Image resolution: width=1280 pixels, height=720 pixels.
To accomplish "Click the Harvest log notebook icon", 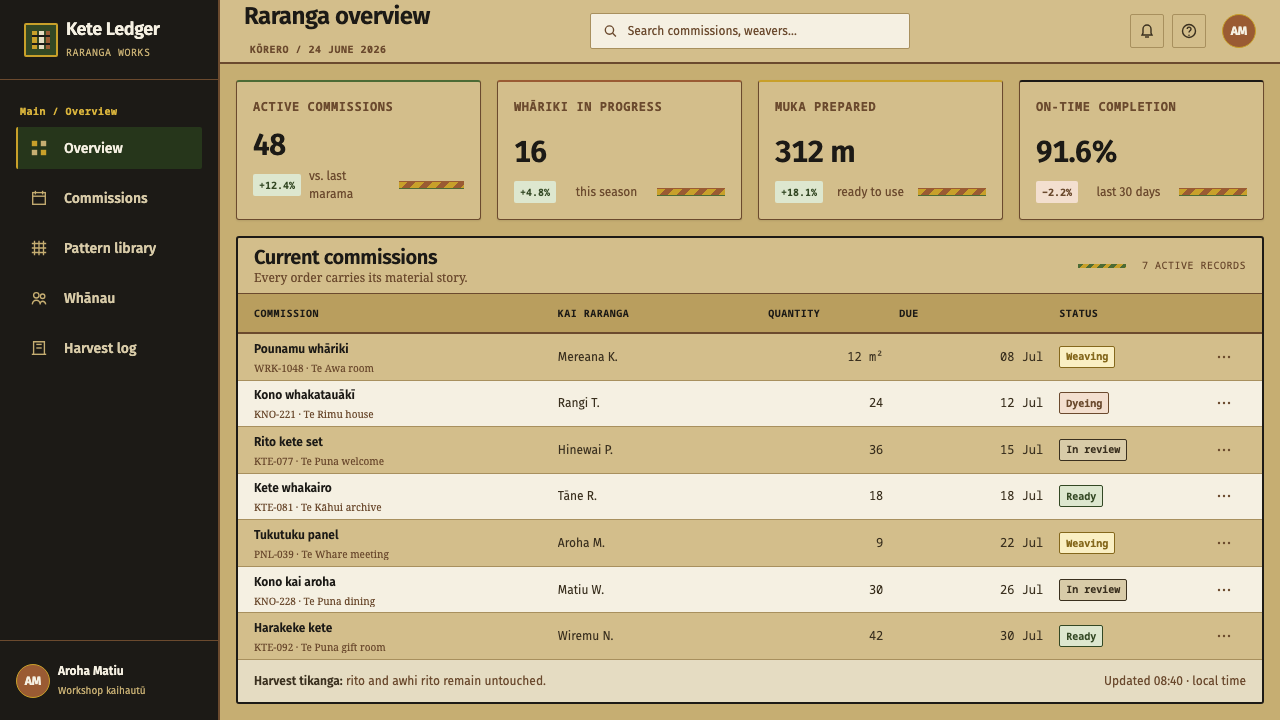I will [x=39, y=348].
